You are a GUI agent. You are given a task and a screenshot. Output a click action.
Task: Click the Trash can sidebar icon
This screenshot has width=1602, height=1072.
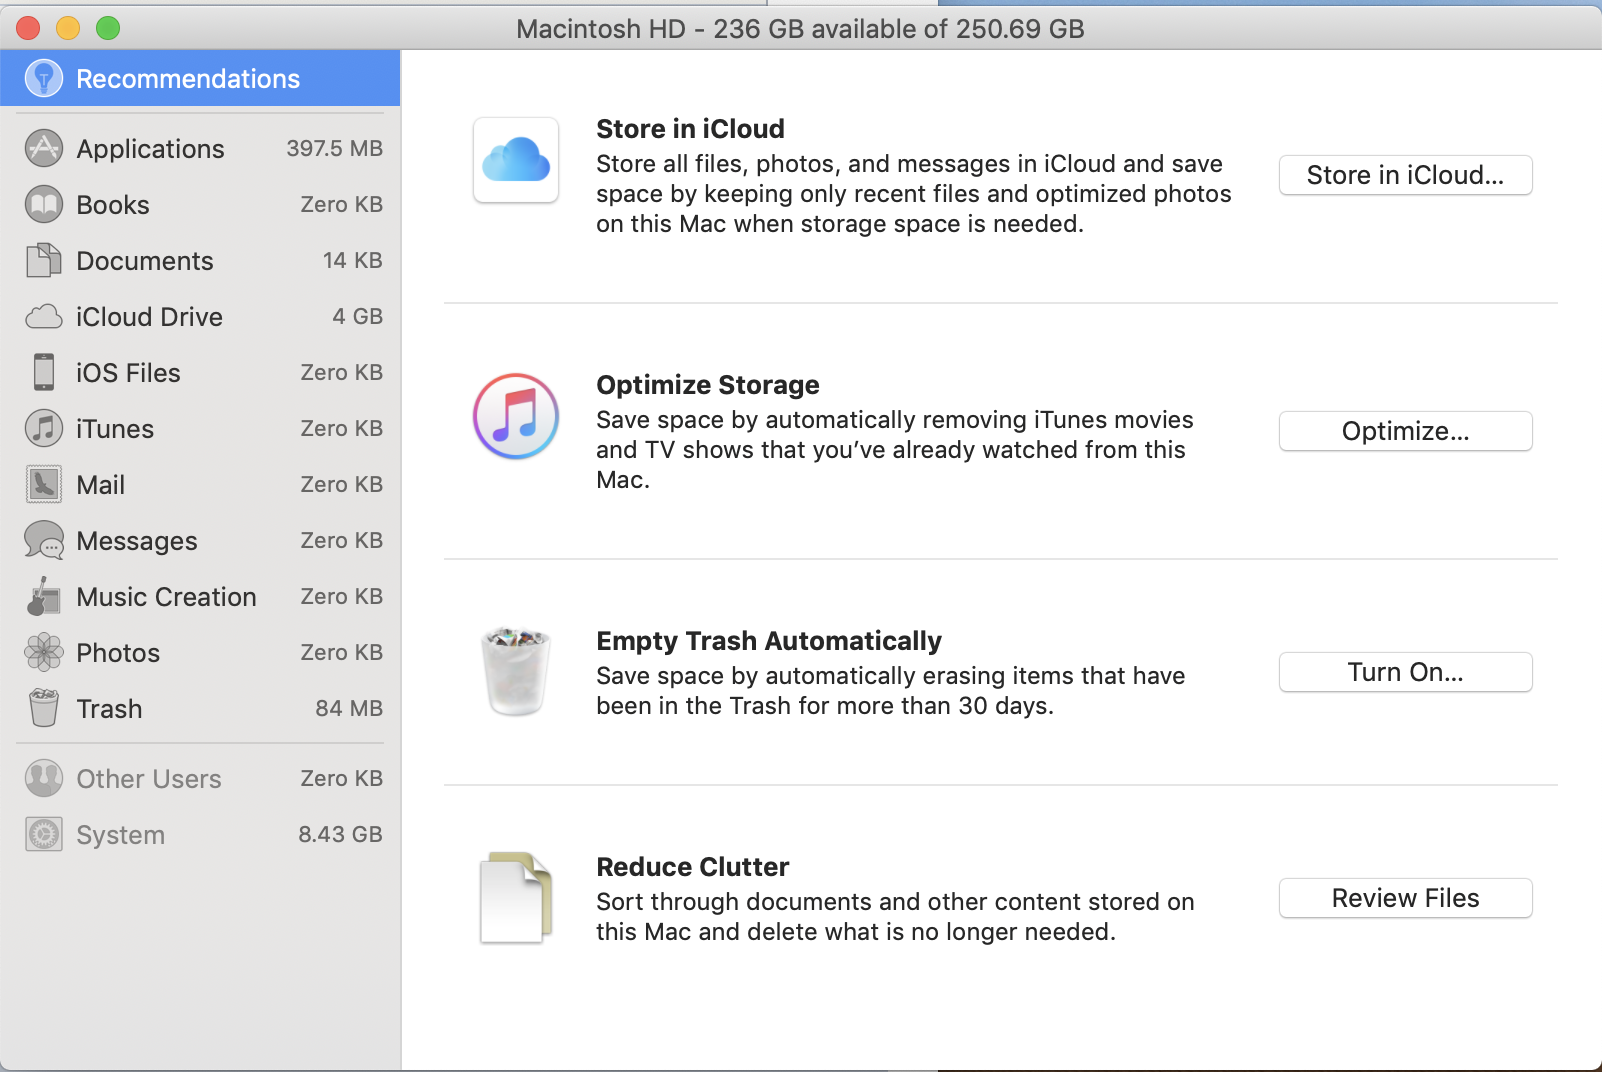click(44, 708)
